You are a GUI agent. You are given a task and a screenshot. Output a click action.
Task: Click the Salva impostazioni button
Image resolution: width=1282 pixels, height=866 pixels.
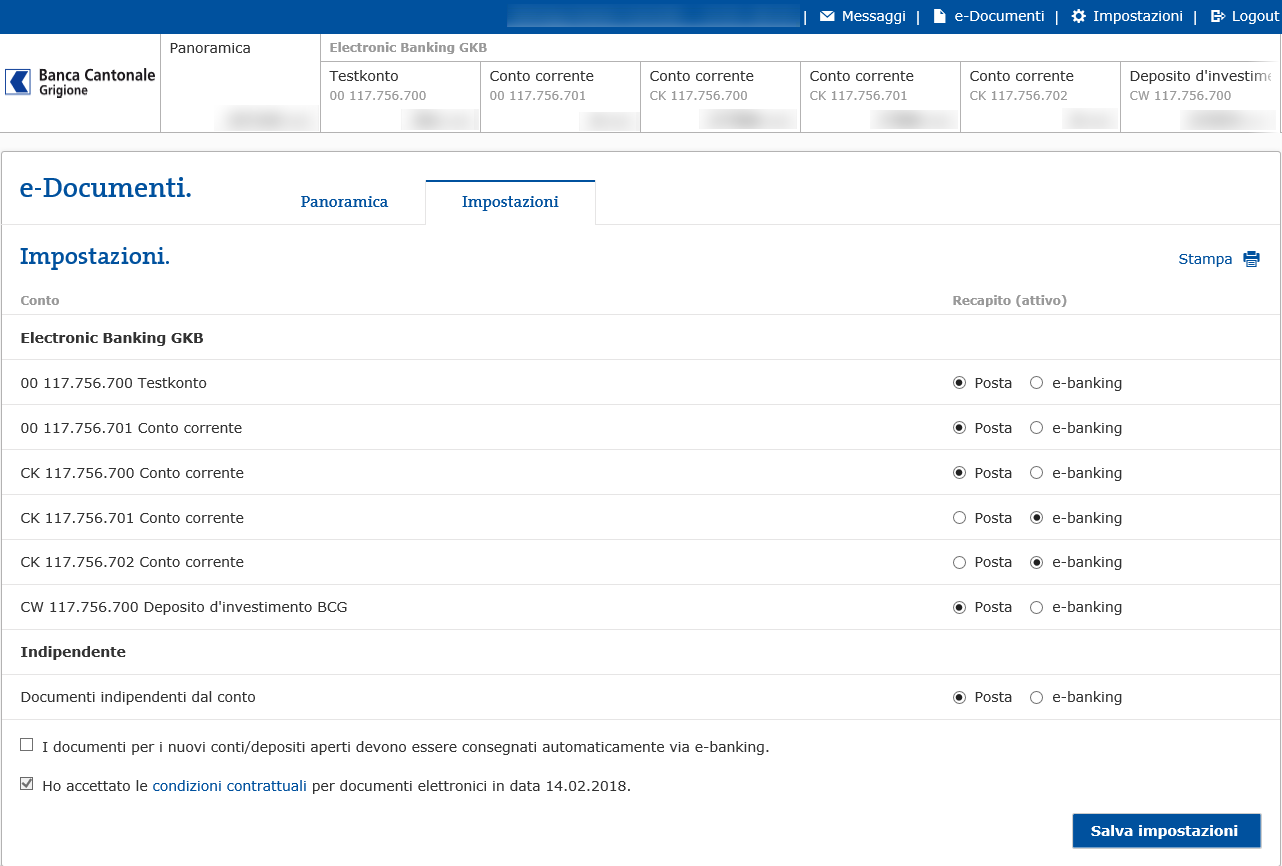click(1165, 831)
